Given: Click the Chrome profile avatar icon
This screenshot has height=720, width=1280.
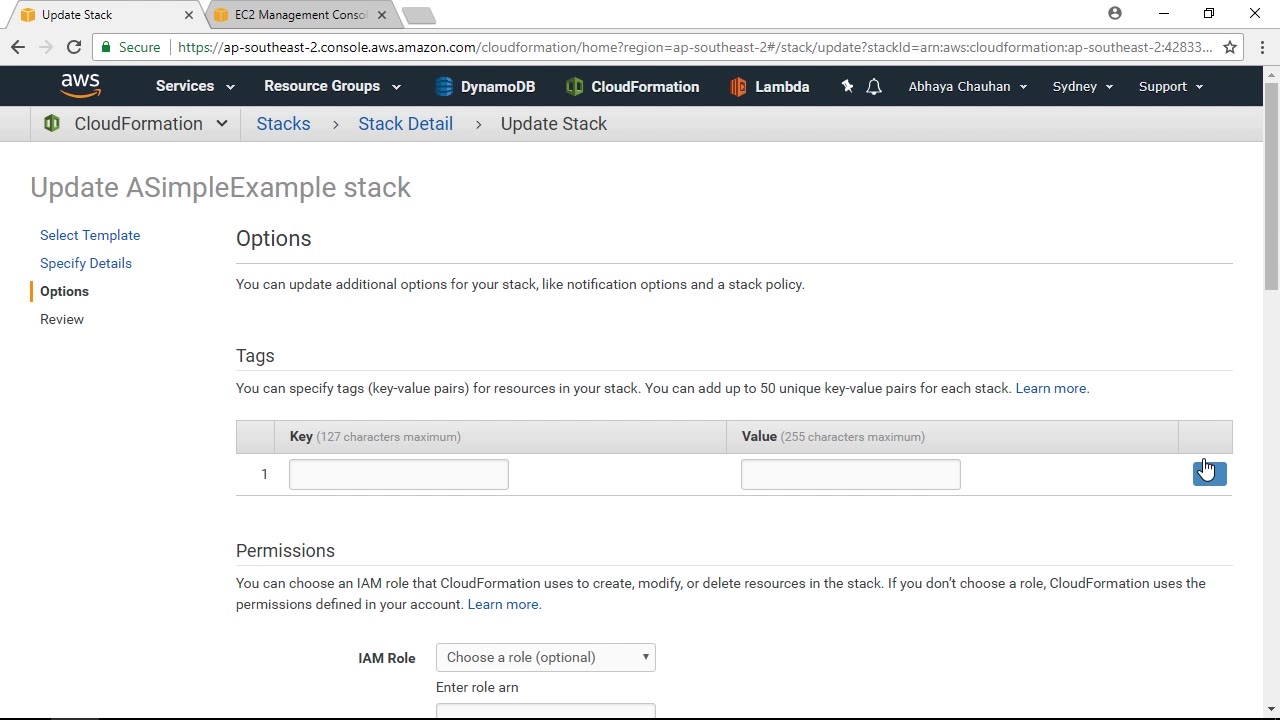Looking at the screenshot, I should coord(1115,14).
